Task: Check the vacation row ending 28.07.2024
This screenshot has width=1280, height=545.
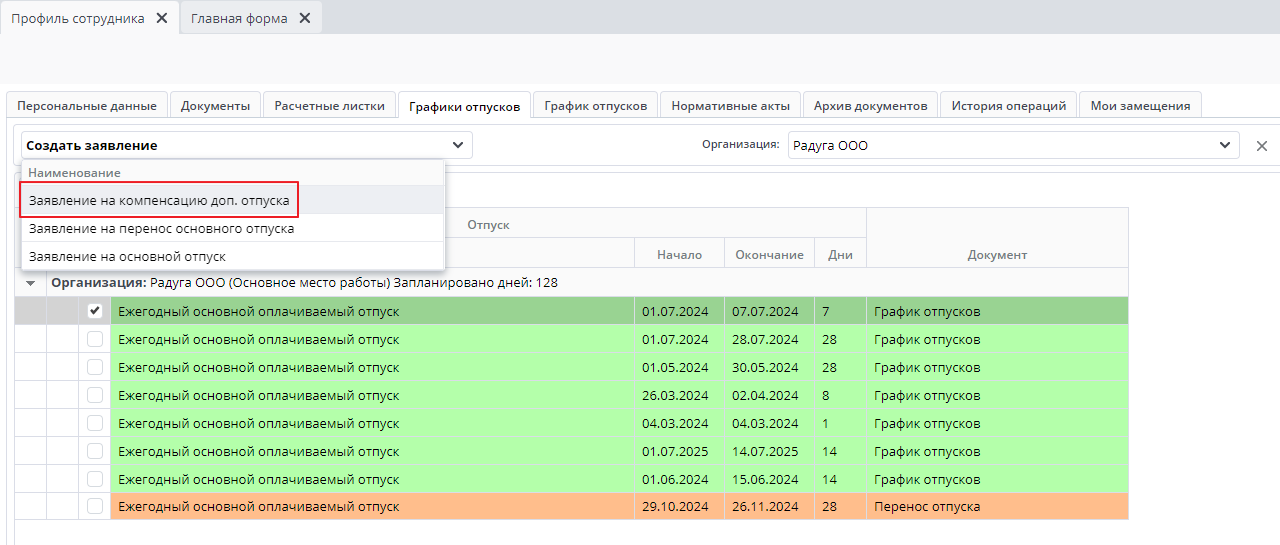Action: pyautogui.click(x=95, y=339)
